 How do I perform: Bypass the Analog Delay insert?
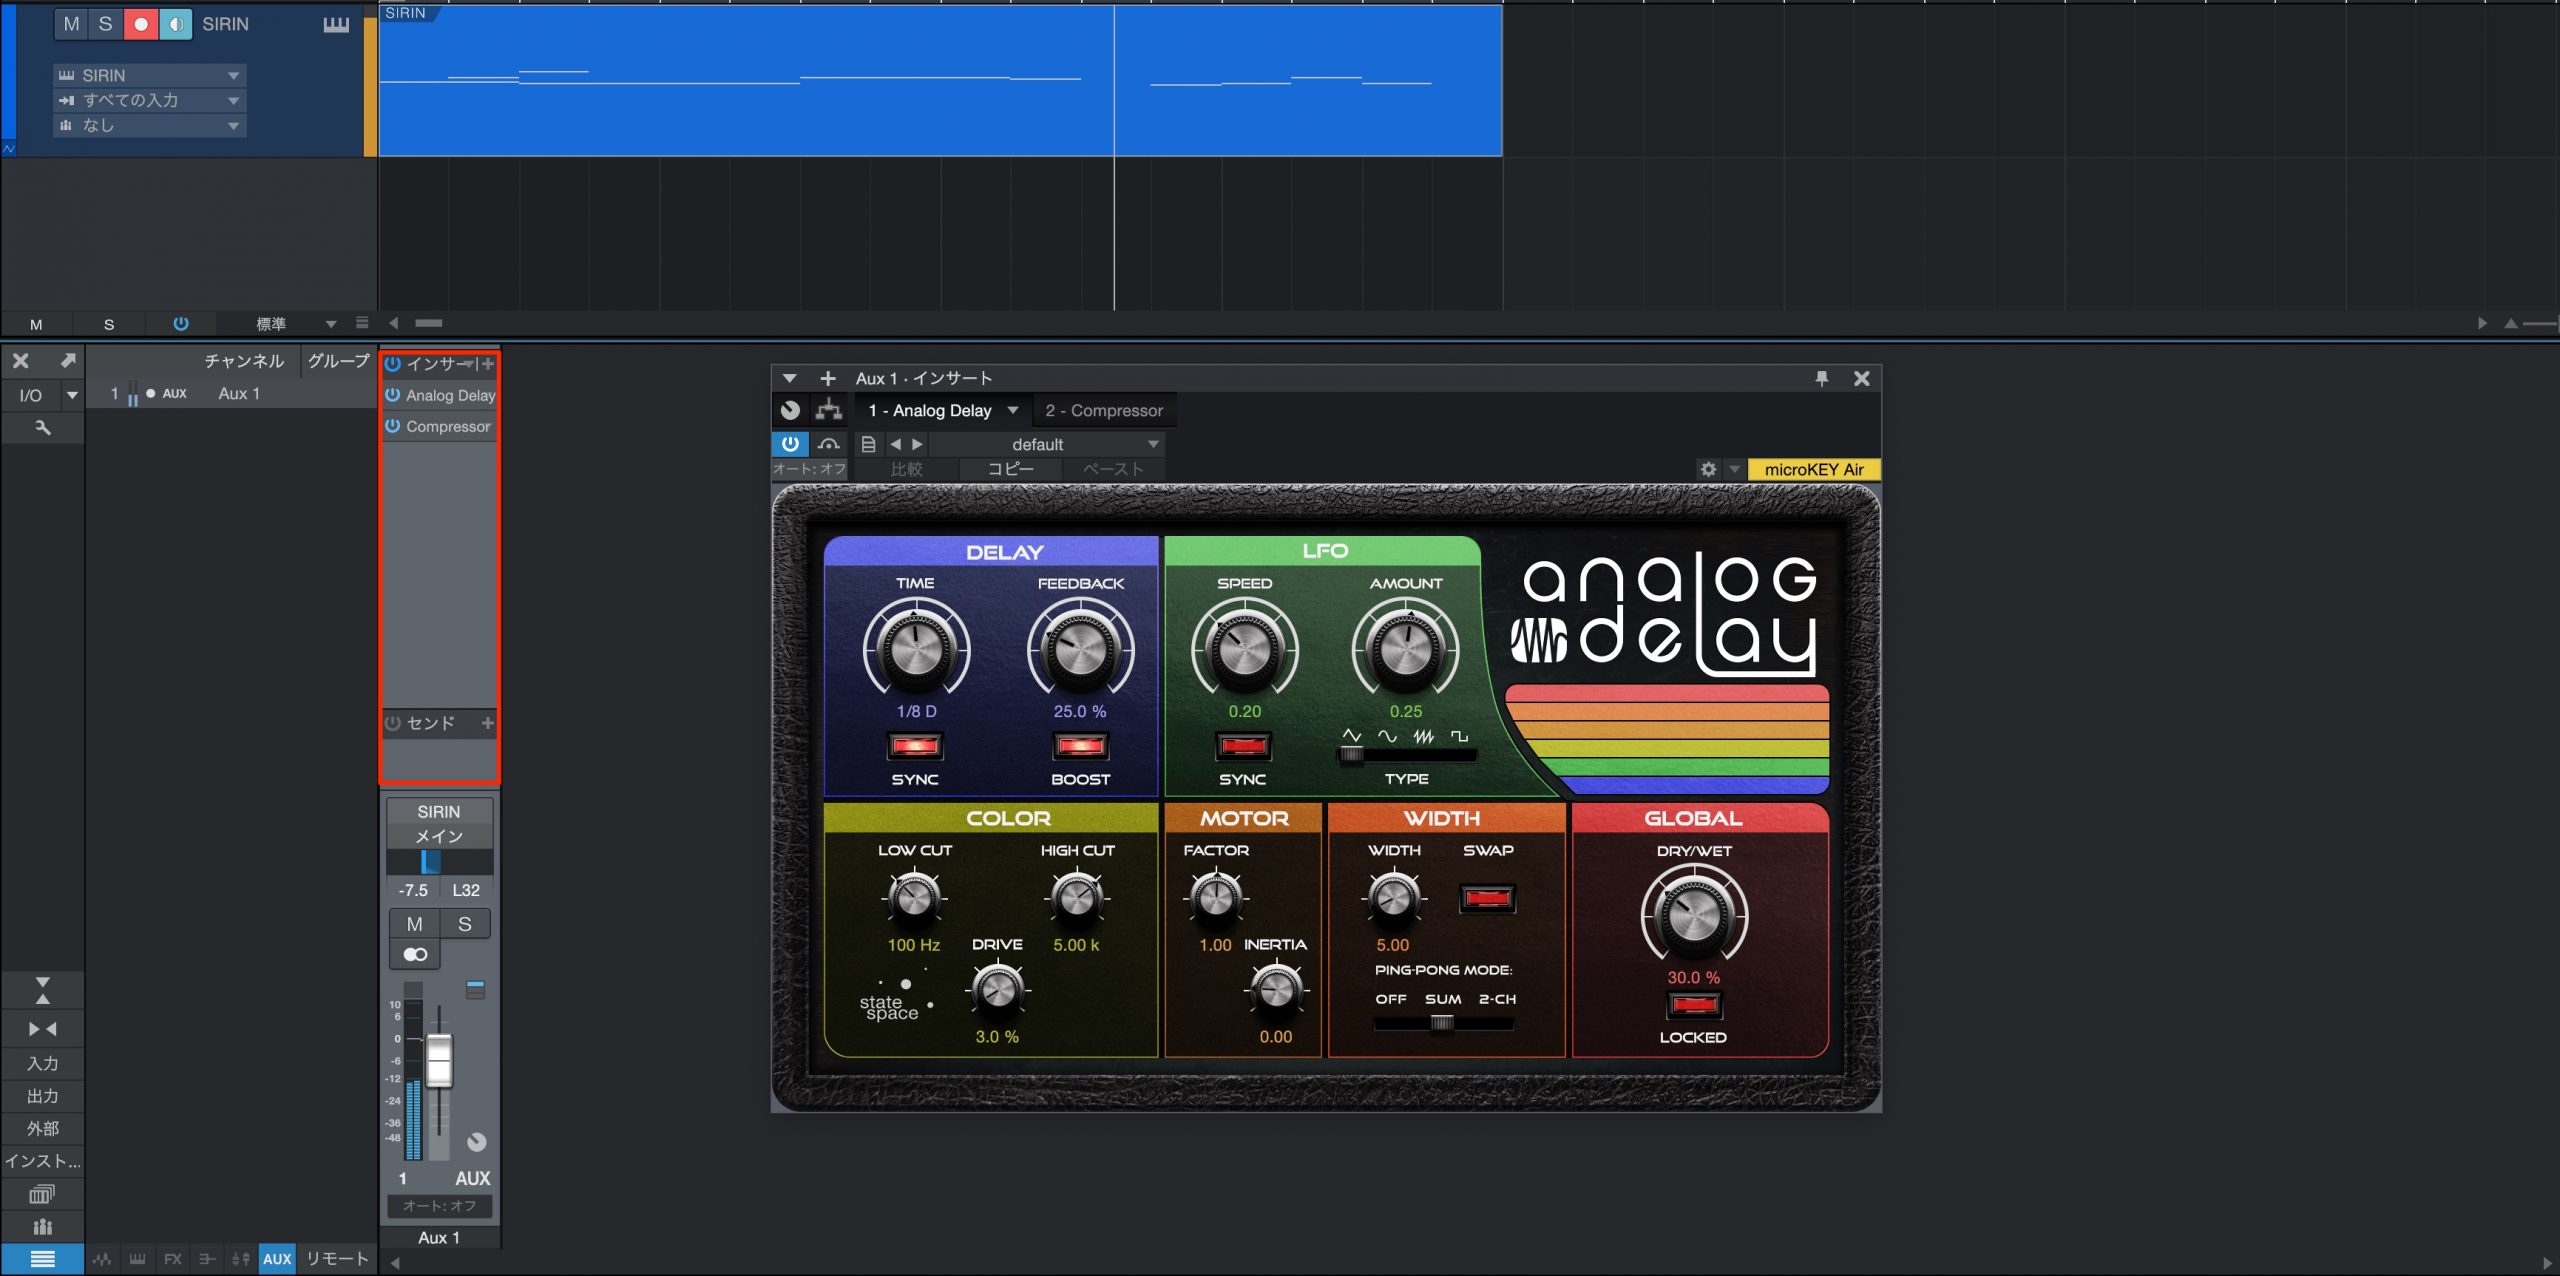coord(393,395)
